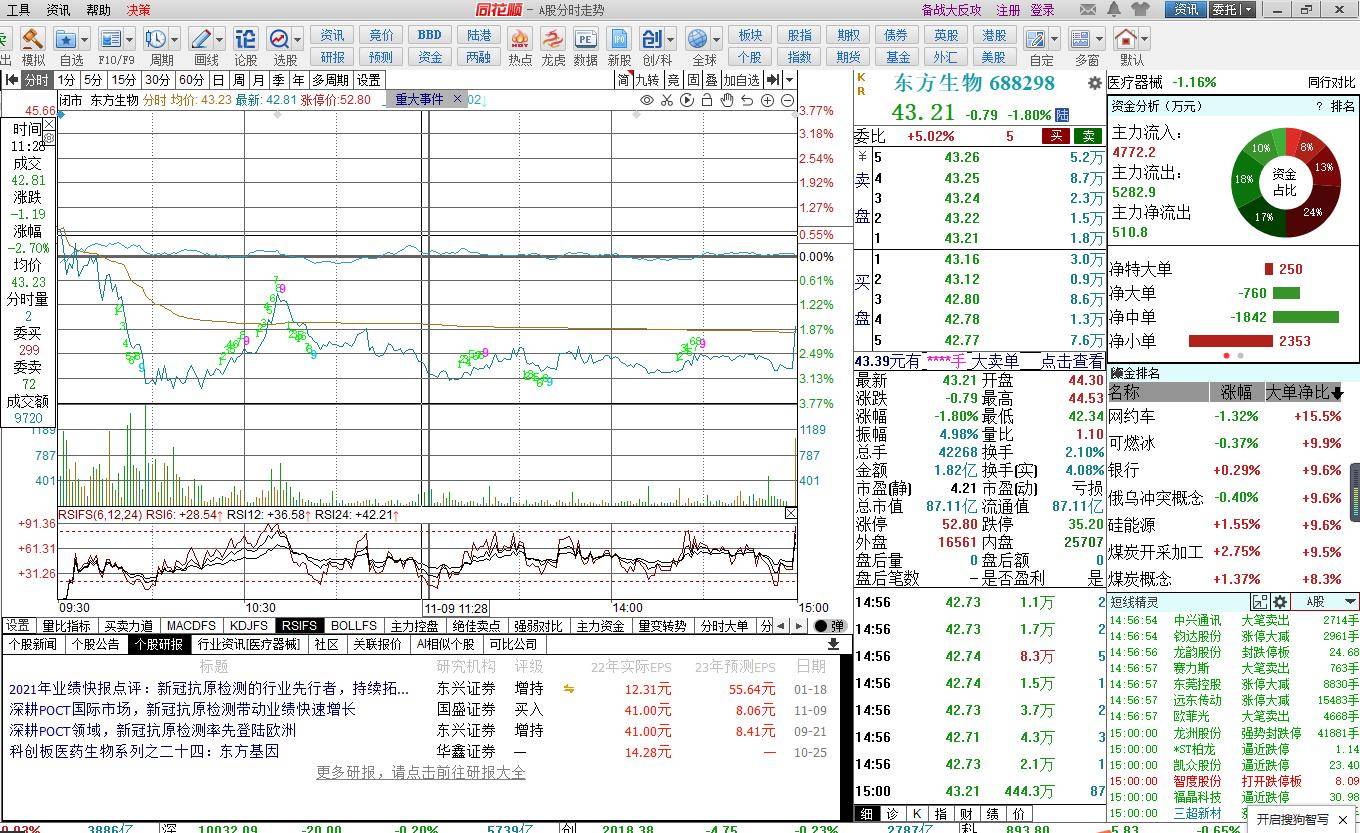Open the mail envelope icon in title bar
1360x833 pixels.
click(x=1089, y=9)
